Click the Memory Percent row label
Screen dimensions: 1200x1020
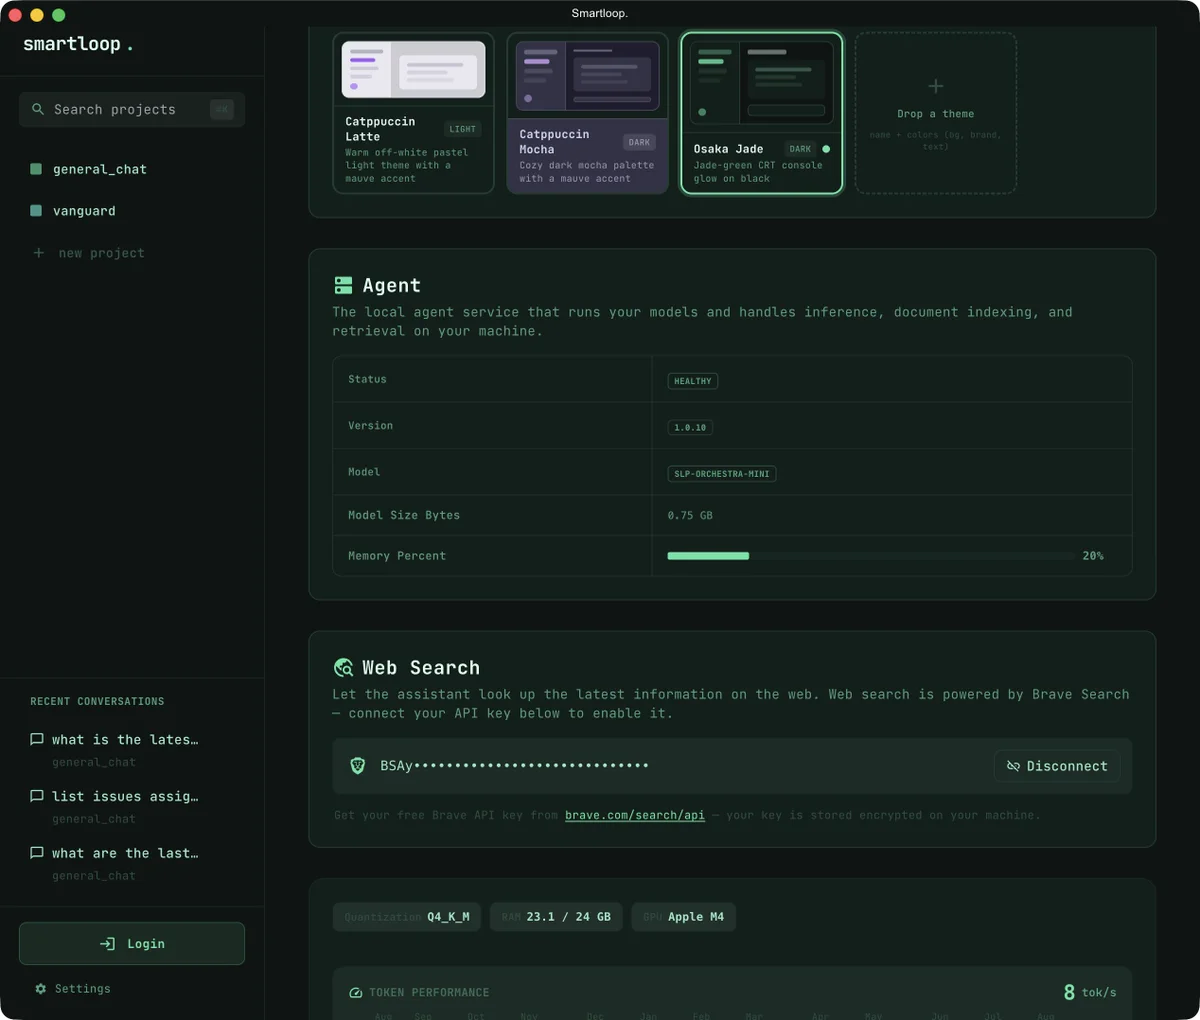pyautogui.click(x=397, y=556)
